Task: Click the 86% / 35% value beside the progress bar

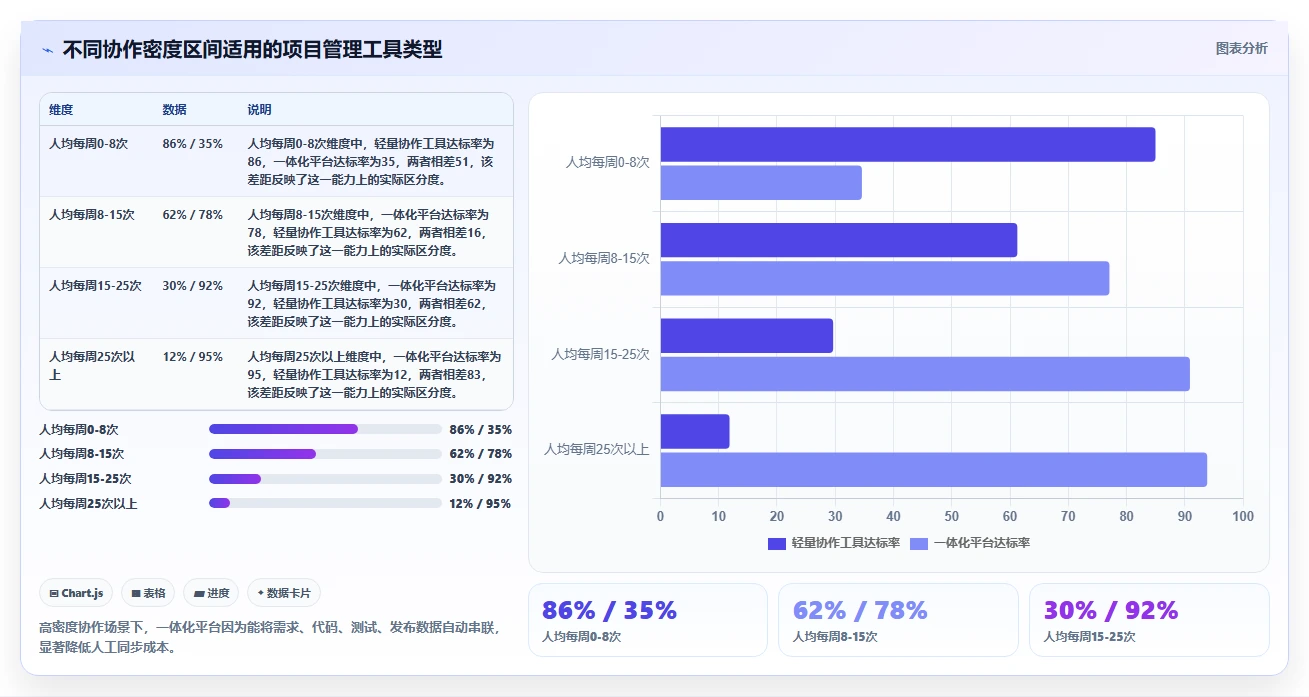Action: click(481, 430)
